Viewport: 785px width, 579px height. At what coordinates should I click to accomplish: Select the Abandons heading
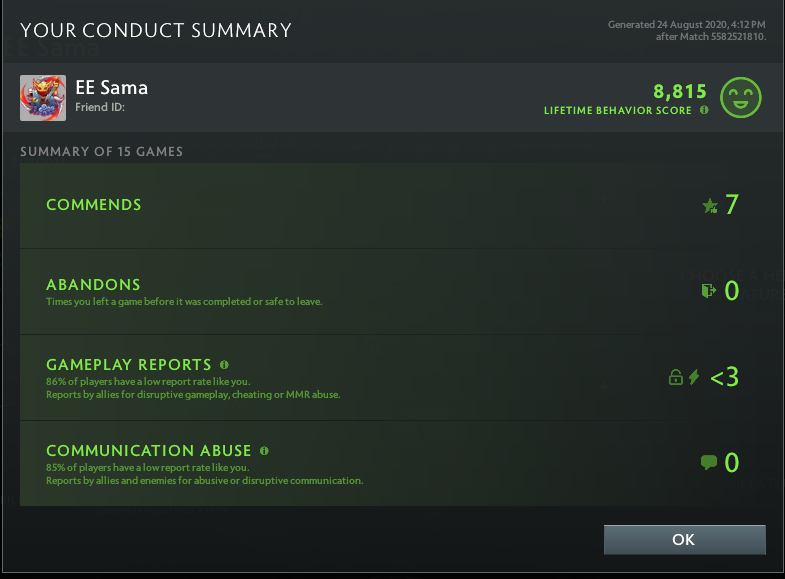(x=93, y=284)
